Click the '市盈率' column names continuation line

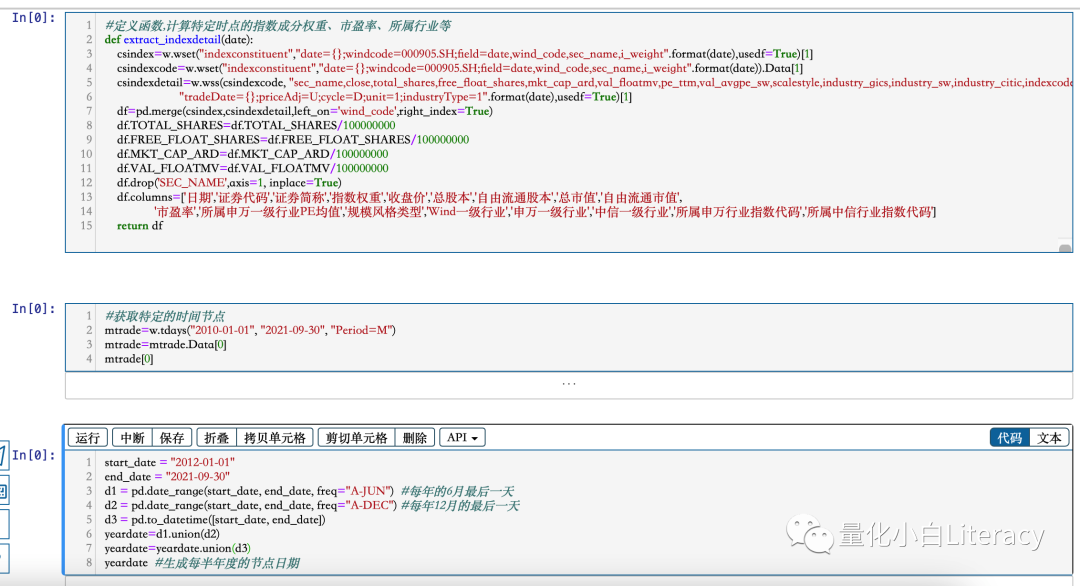(x=545, y=211)
